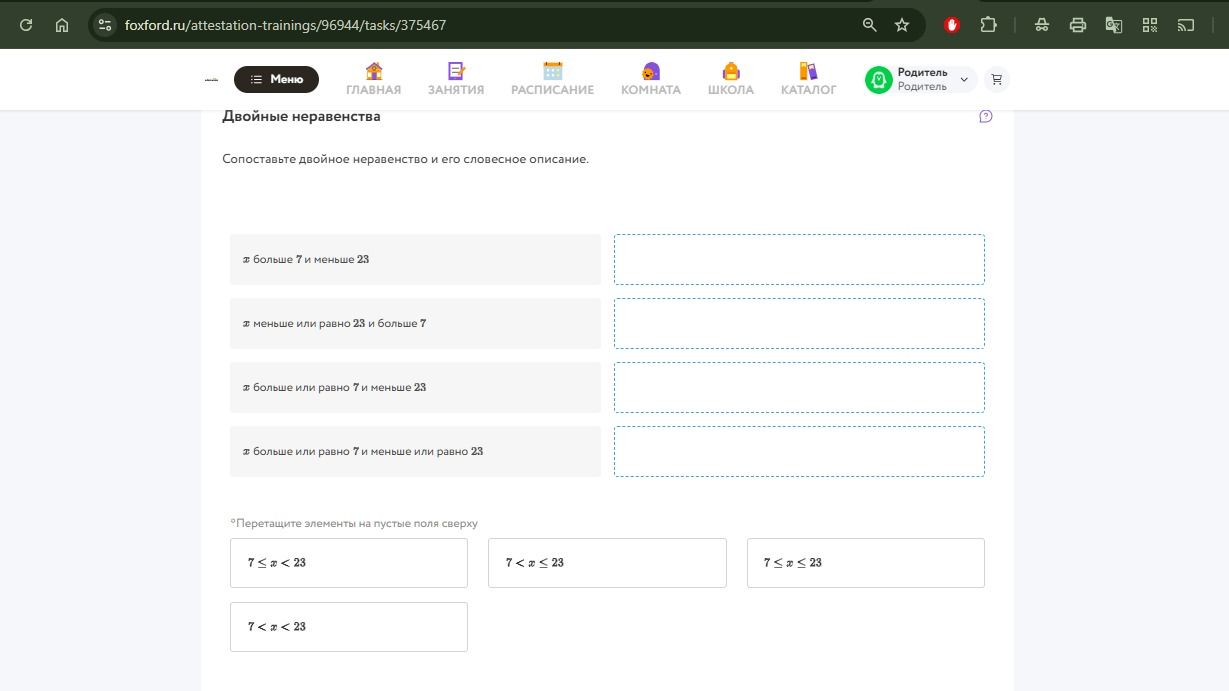Open the Занятия section
The width and height of the screenshot is (1229, 691).
[456, 79]
